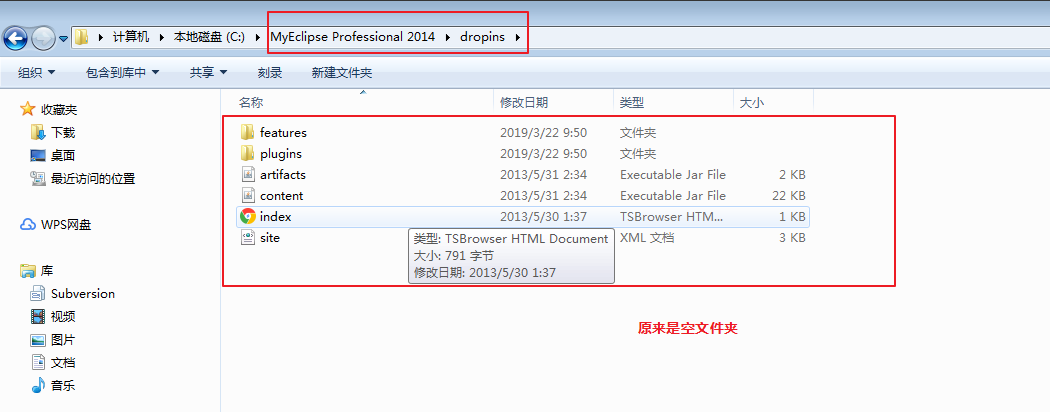Click the plugins folder icon

(248, 153)
